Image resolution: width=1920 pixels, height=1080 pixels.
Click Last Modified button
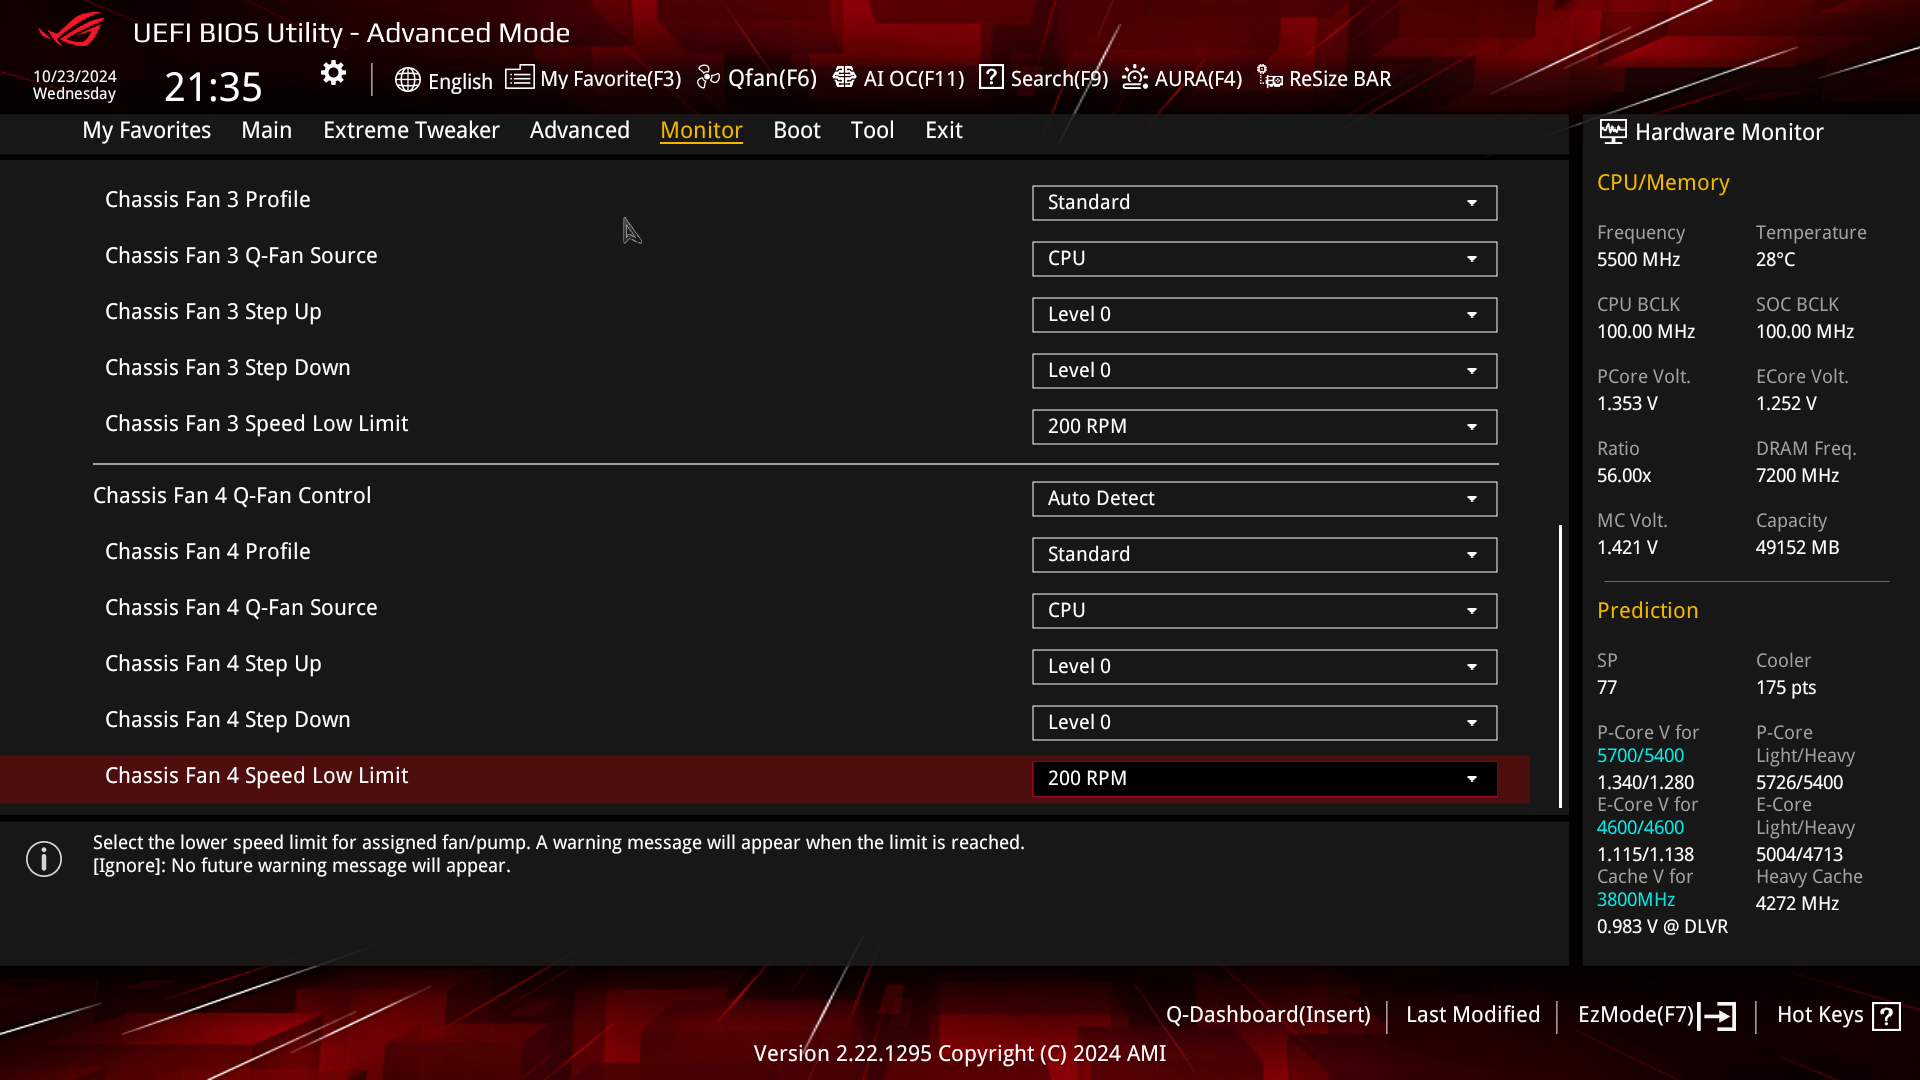tap(1473, 1014)
